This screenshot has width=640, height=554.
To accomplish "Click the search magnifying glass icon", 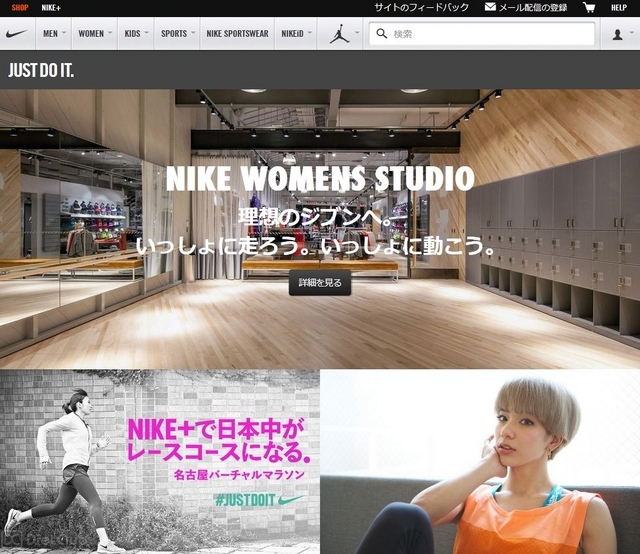I will tap(381, 34).
